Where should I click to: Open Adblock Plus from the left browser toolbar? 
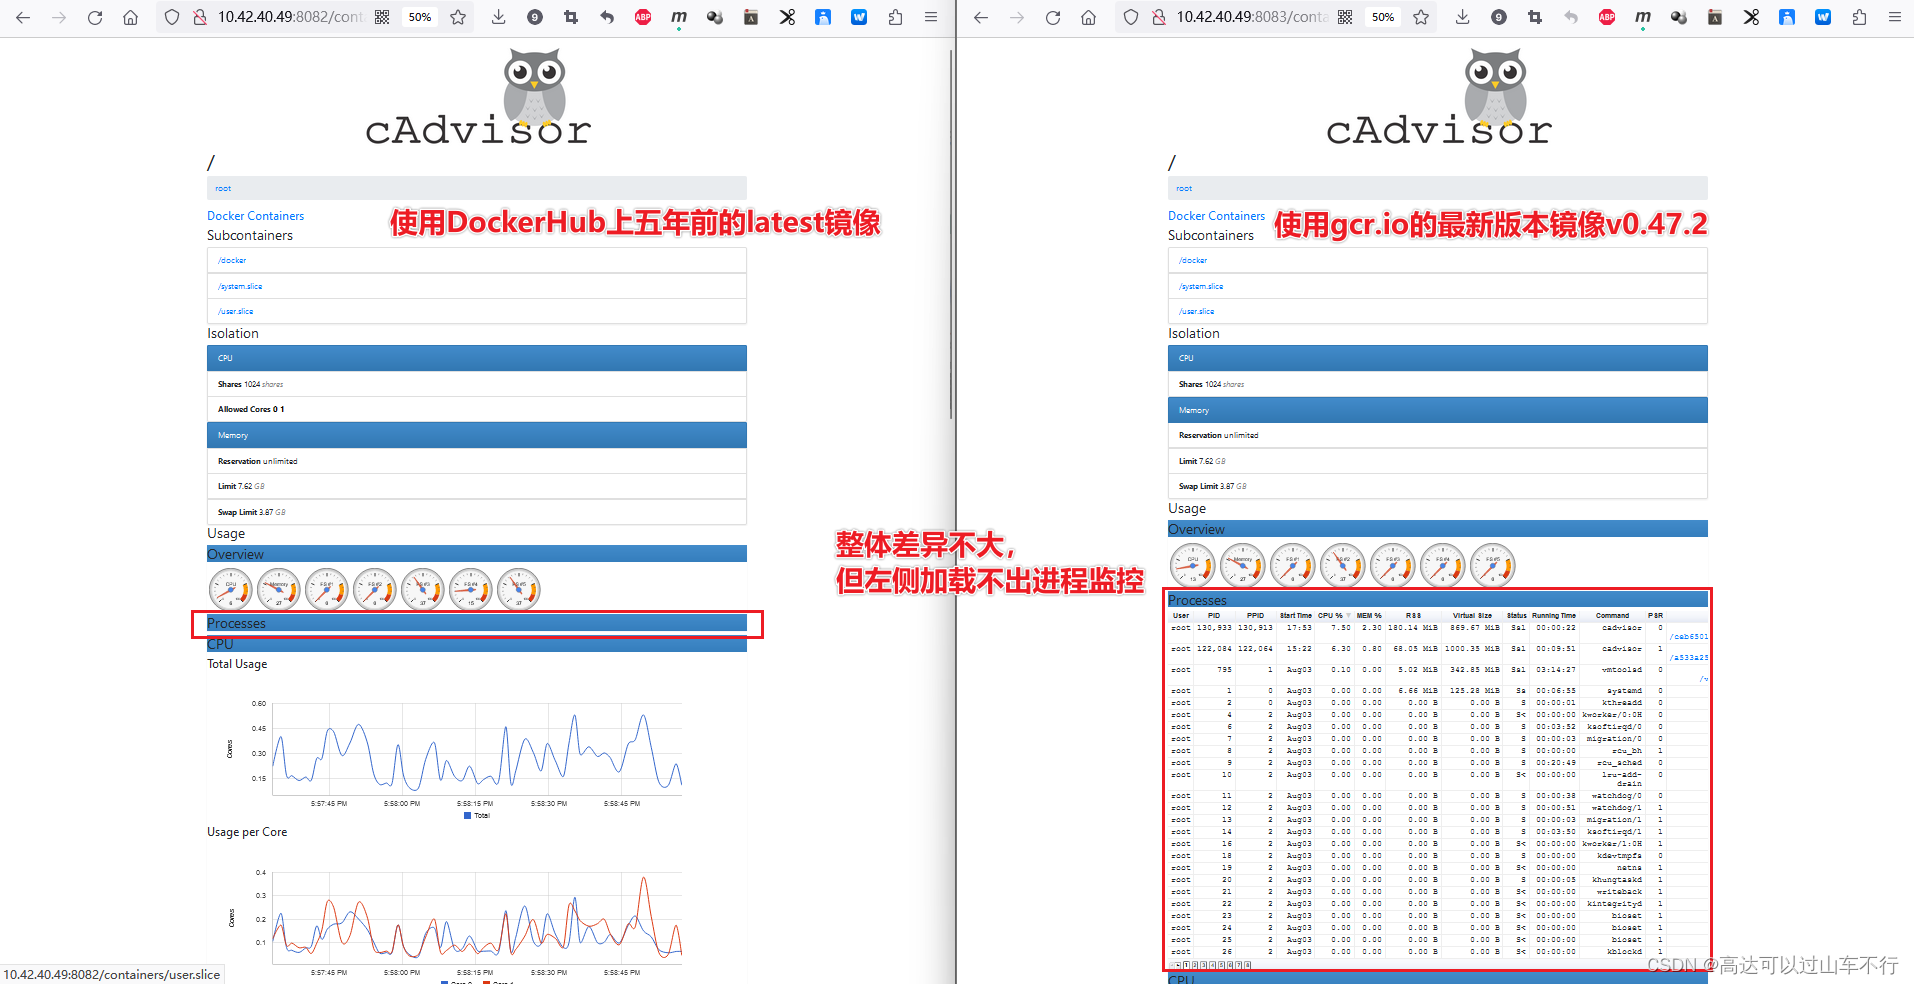tap(643, 17)
